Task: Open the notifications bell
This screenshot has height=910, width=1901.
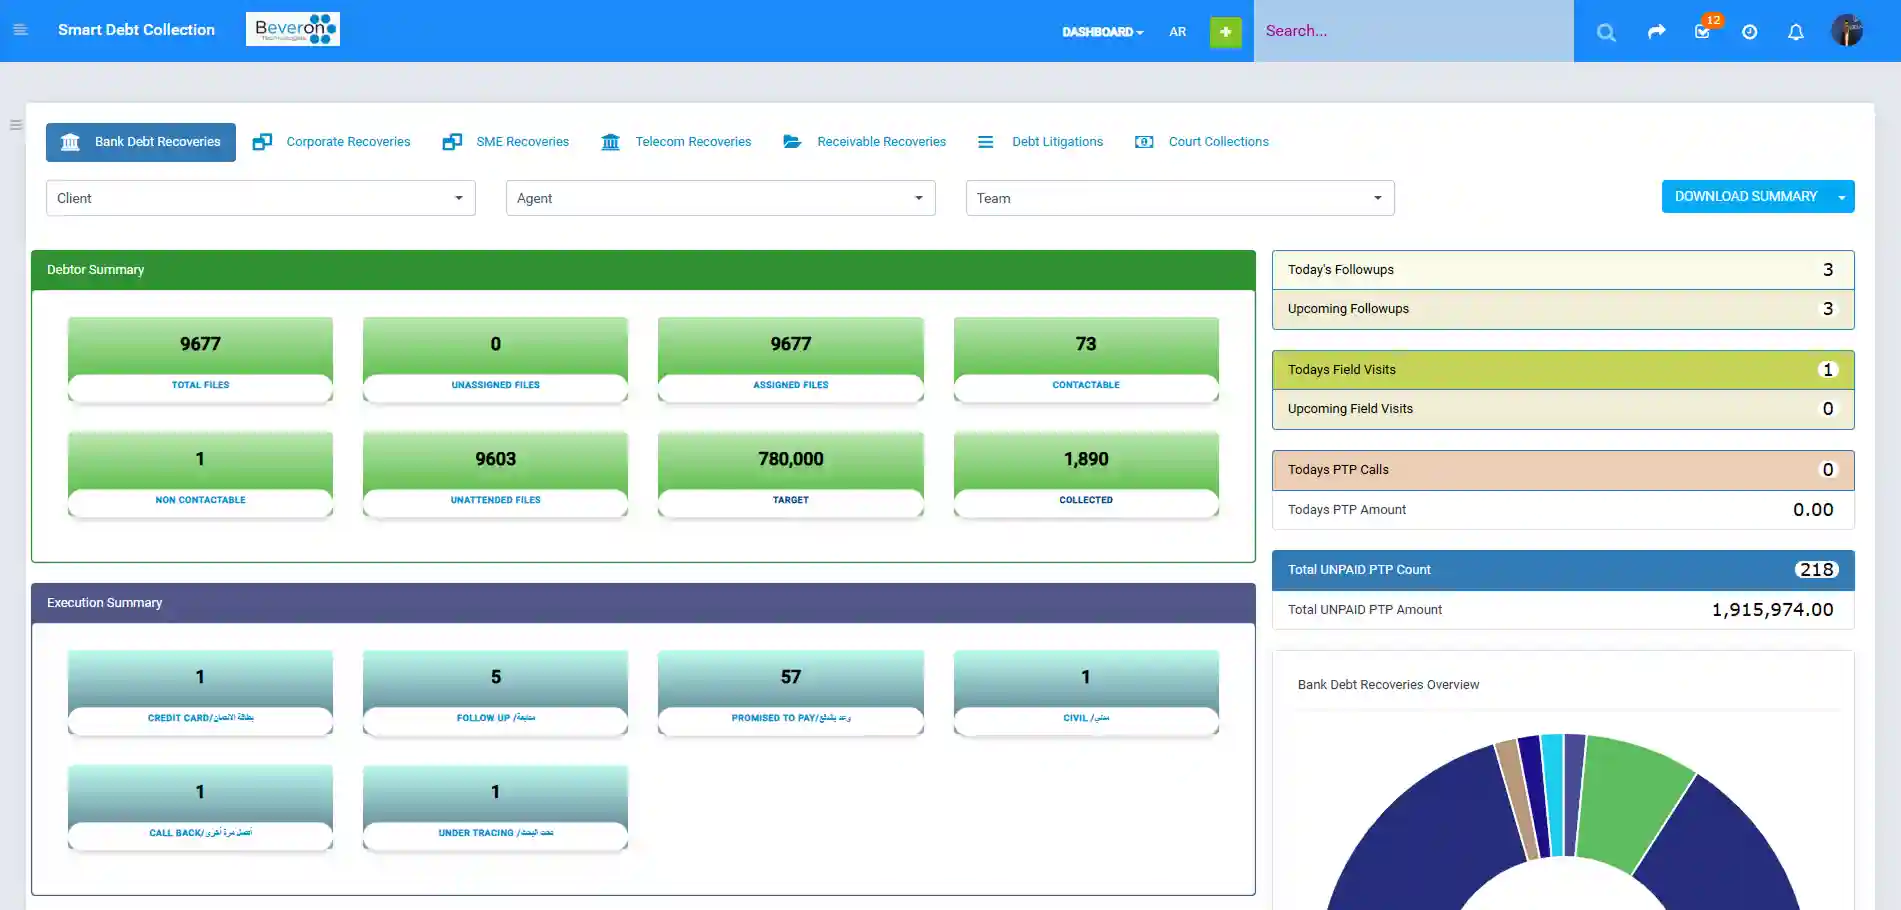Action: pyautogui.click(x=1796, y=32)
